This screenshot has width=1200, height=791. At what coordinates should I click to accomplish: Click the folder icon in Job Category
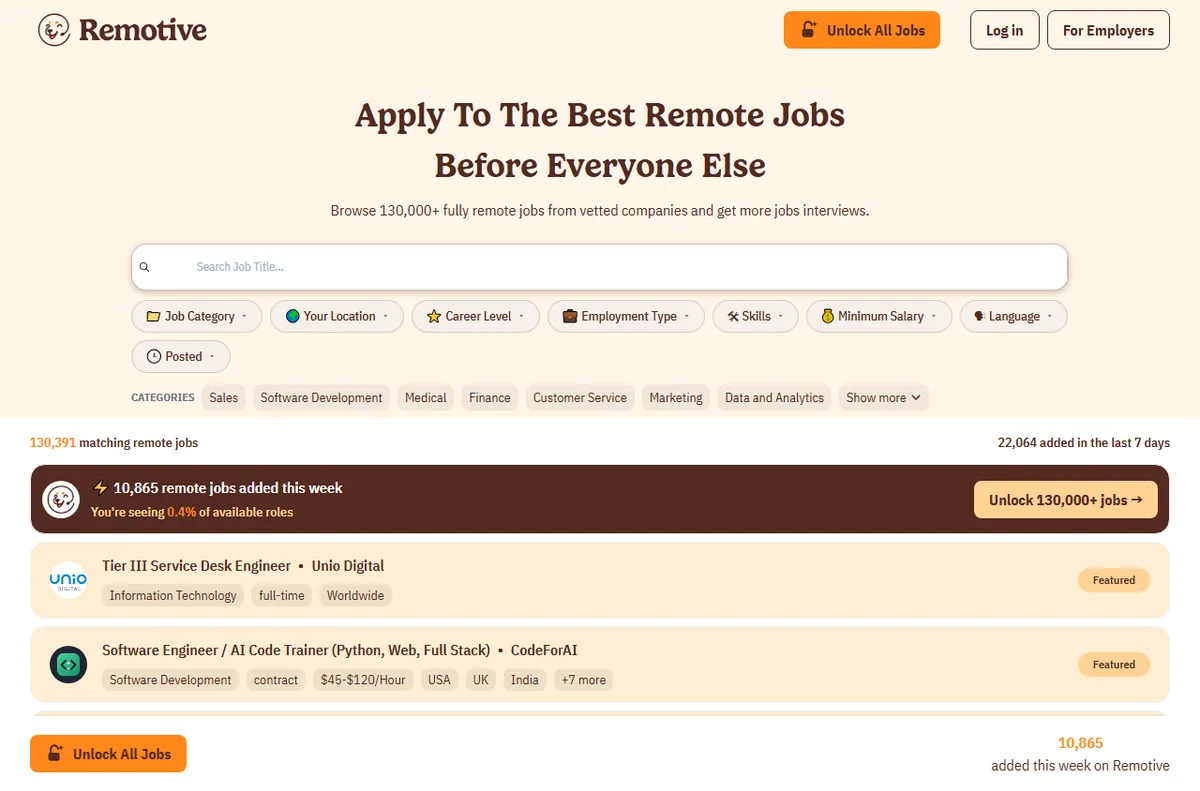(153, 316)
